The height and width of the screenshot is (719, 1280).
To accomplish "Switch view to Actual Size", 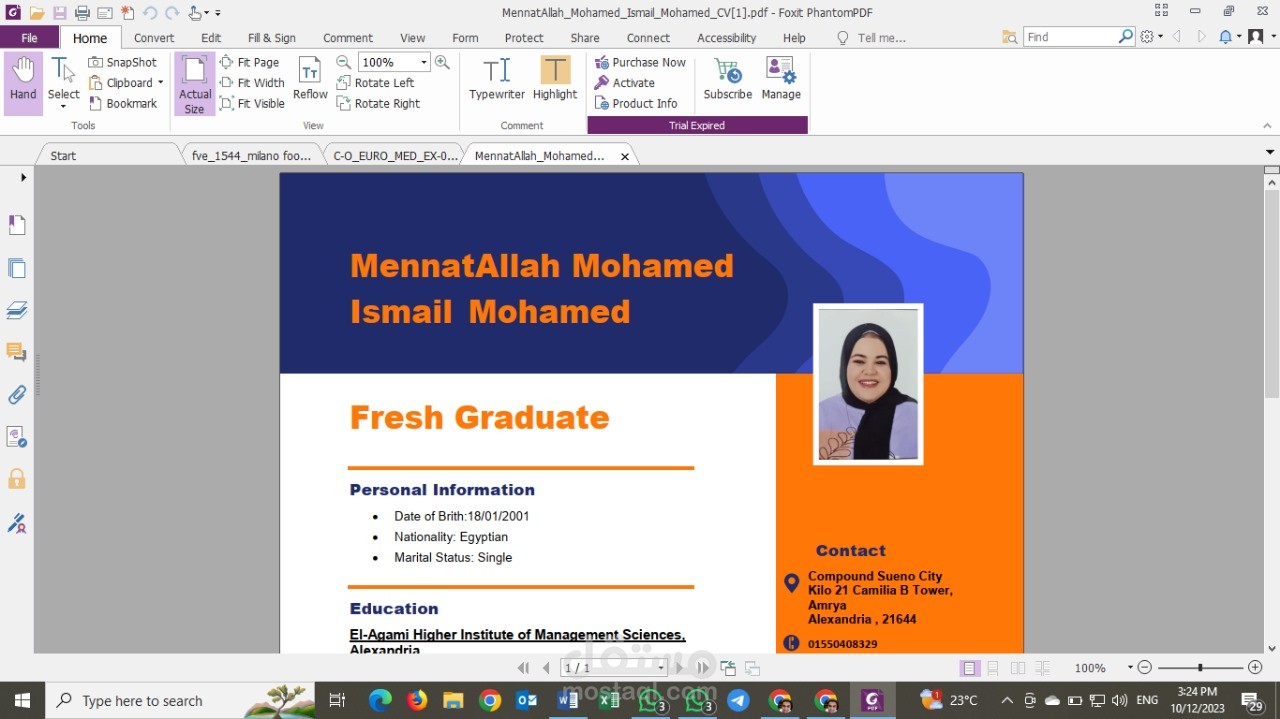I will [x=195, y=84].
